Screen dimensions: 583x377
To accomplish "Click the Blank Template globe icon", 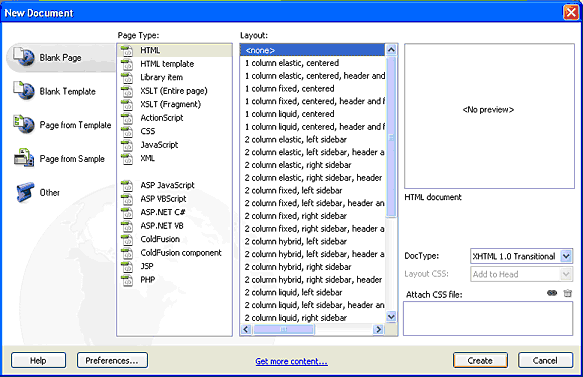I will click(24, 91).
